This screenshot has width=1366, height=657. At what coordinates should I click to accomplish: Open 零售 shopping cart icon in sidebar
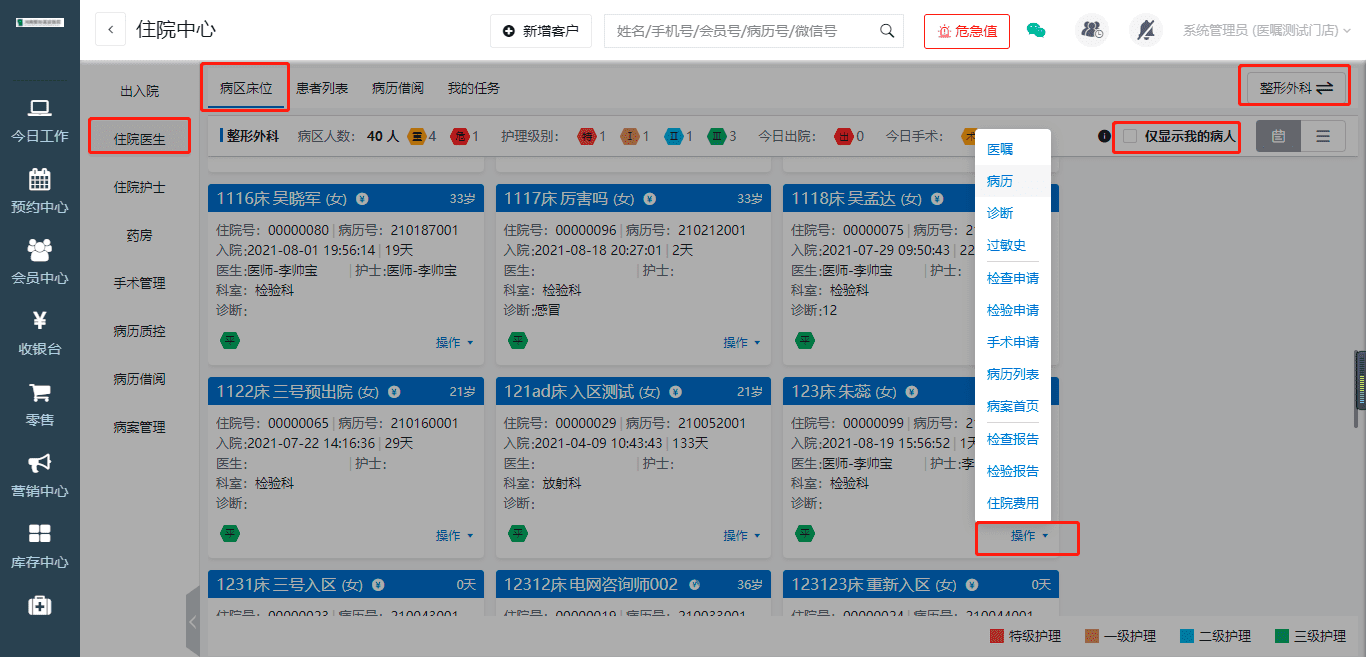(40, 393)
